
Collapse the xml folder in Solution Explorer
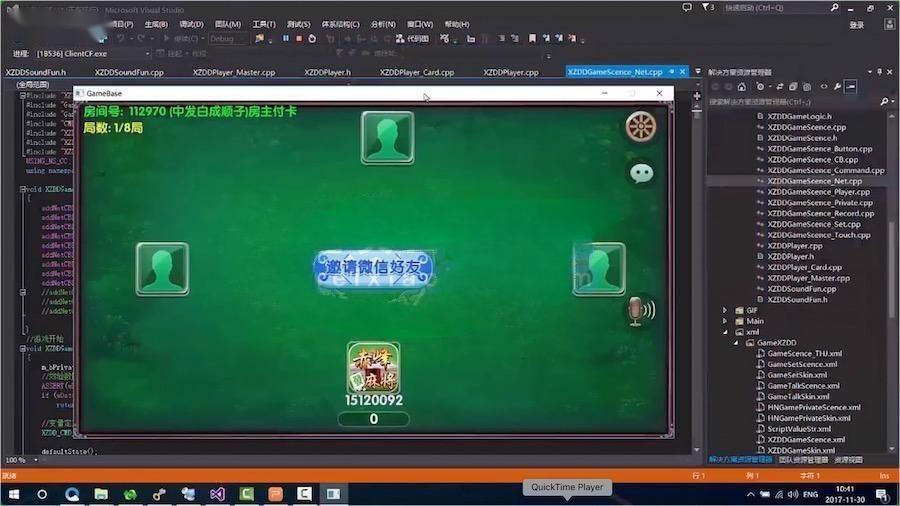coord(725,332)
